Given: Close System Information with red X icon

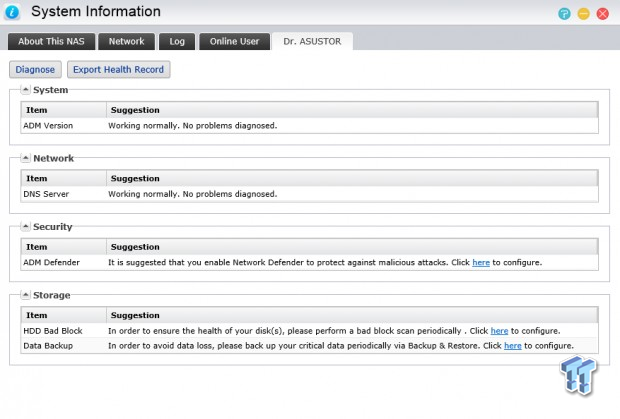Looking at the screenshot, I should coord(603,14).
